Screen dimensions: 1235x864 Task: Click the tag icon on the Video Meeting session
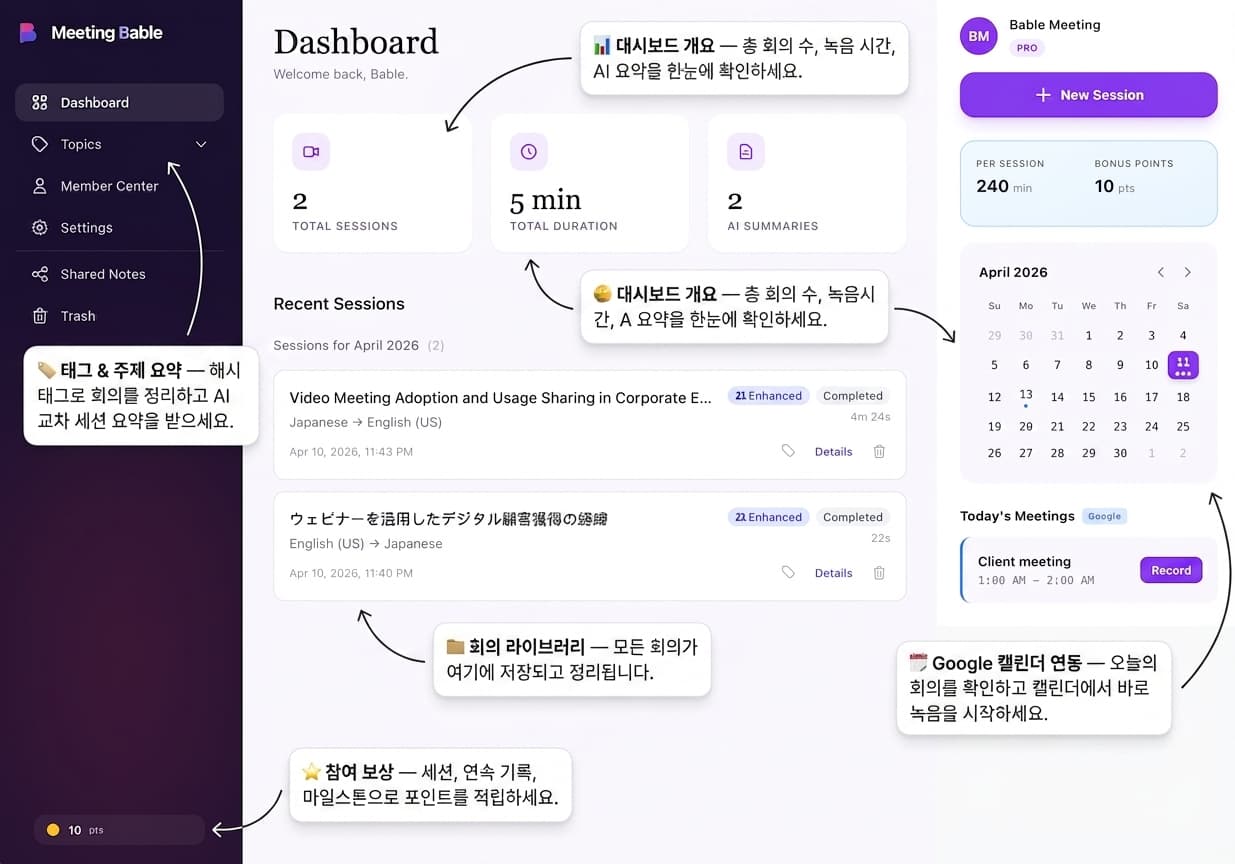click(x=788, y=451)
